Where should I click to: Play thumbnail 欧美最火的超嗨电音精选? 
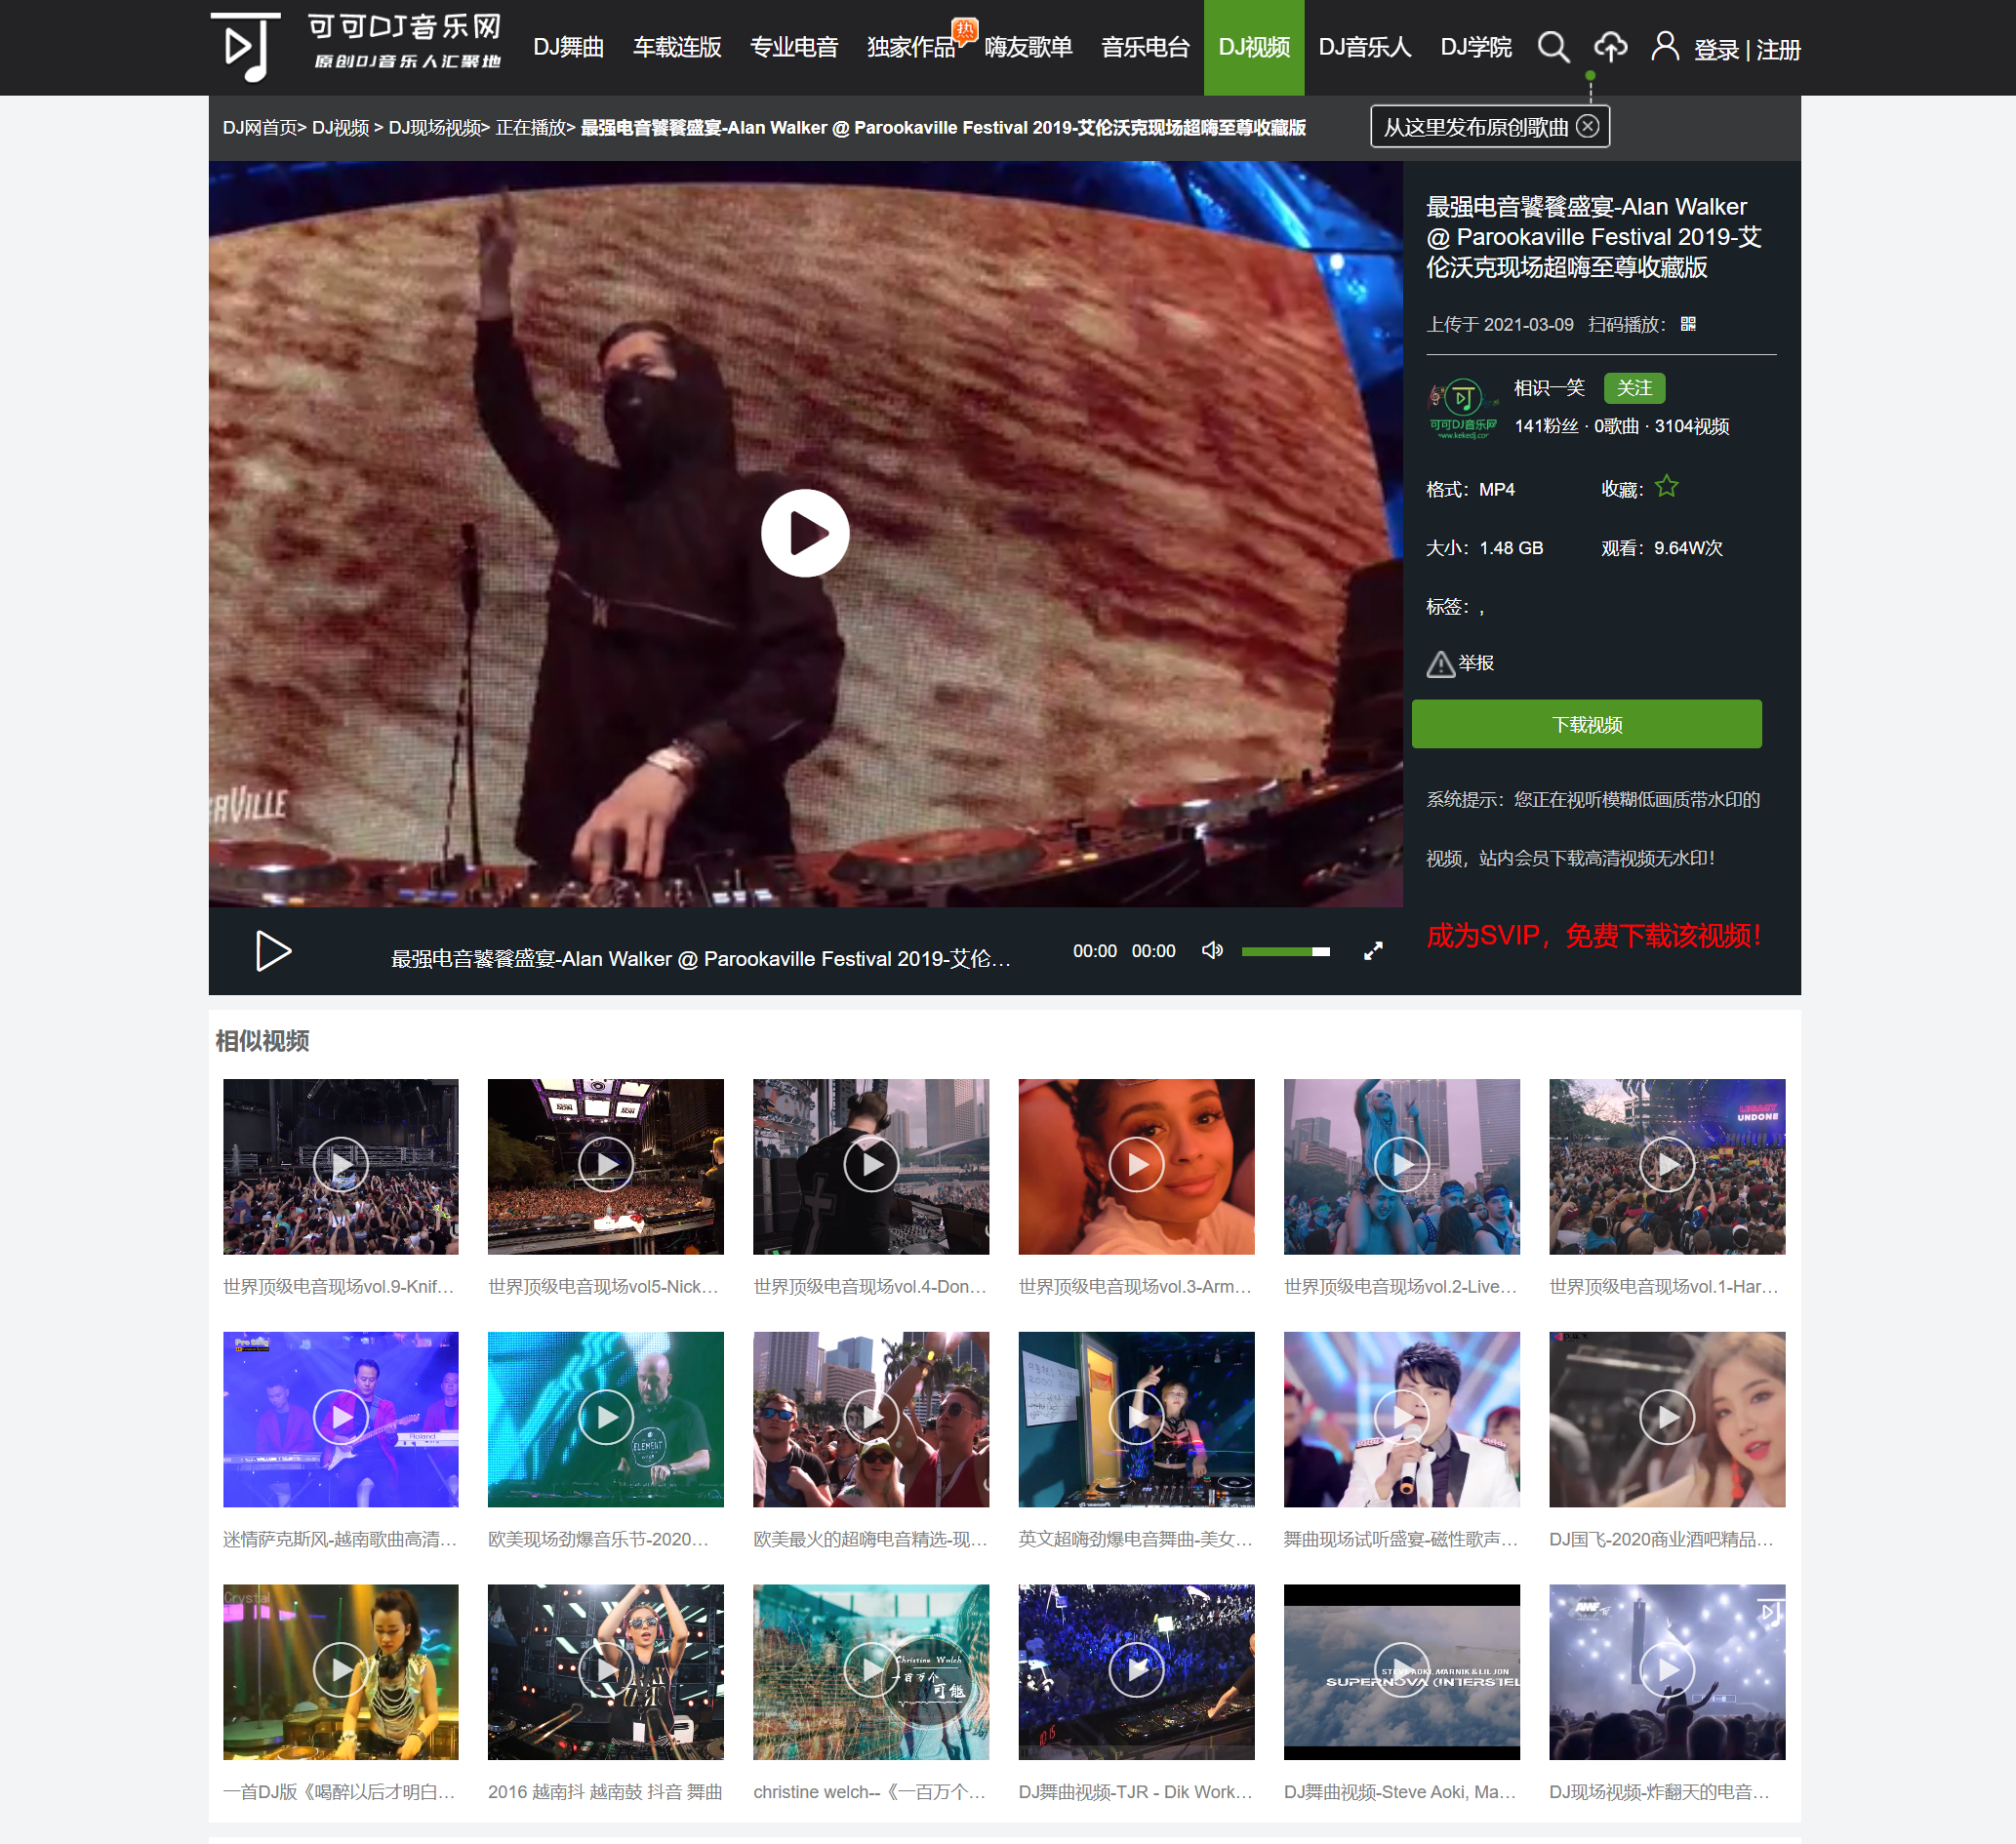click(870, 1419)
